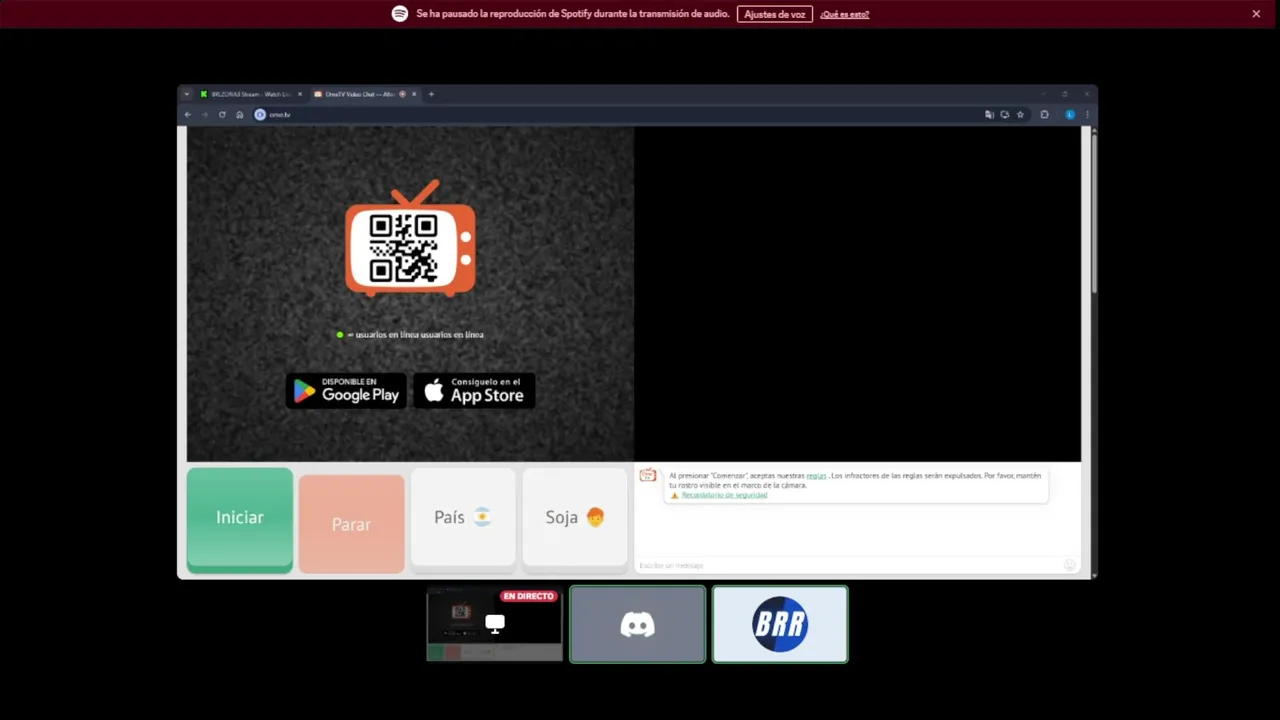The width and height of the screenshot is (1280, 720).
Task: Click the EN DIRECTO live badge
Action: [x=528, y=596]
